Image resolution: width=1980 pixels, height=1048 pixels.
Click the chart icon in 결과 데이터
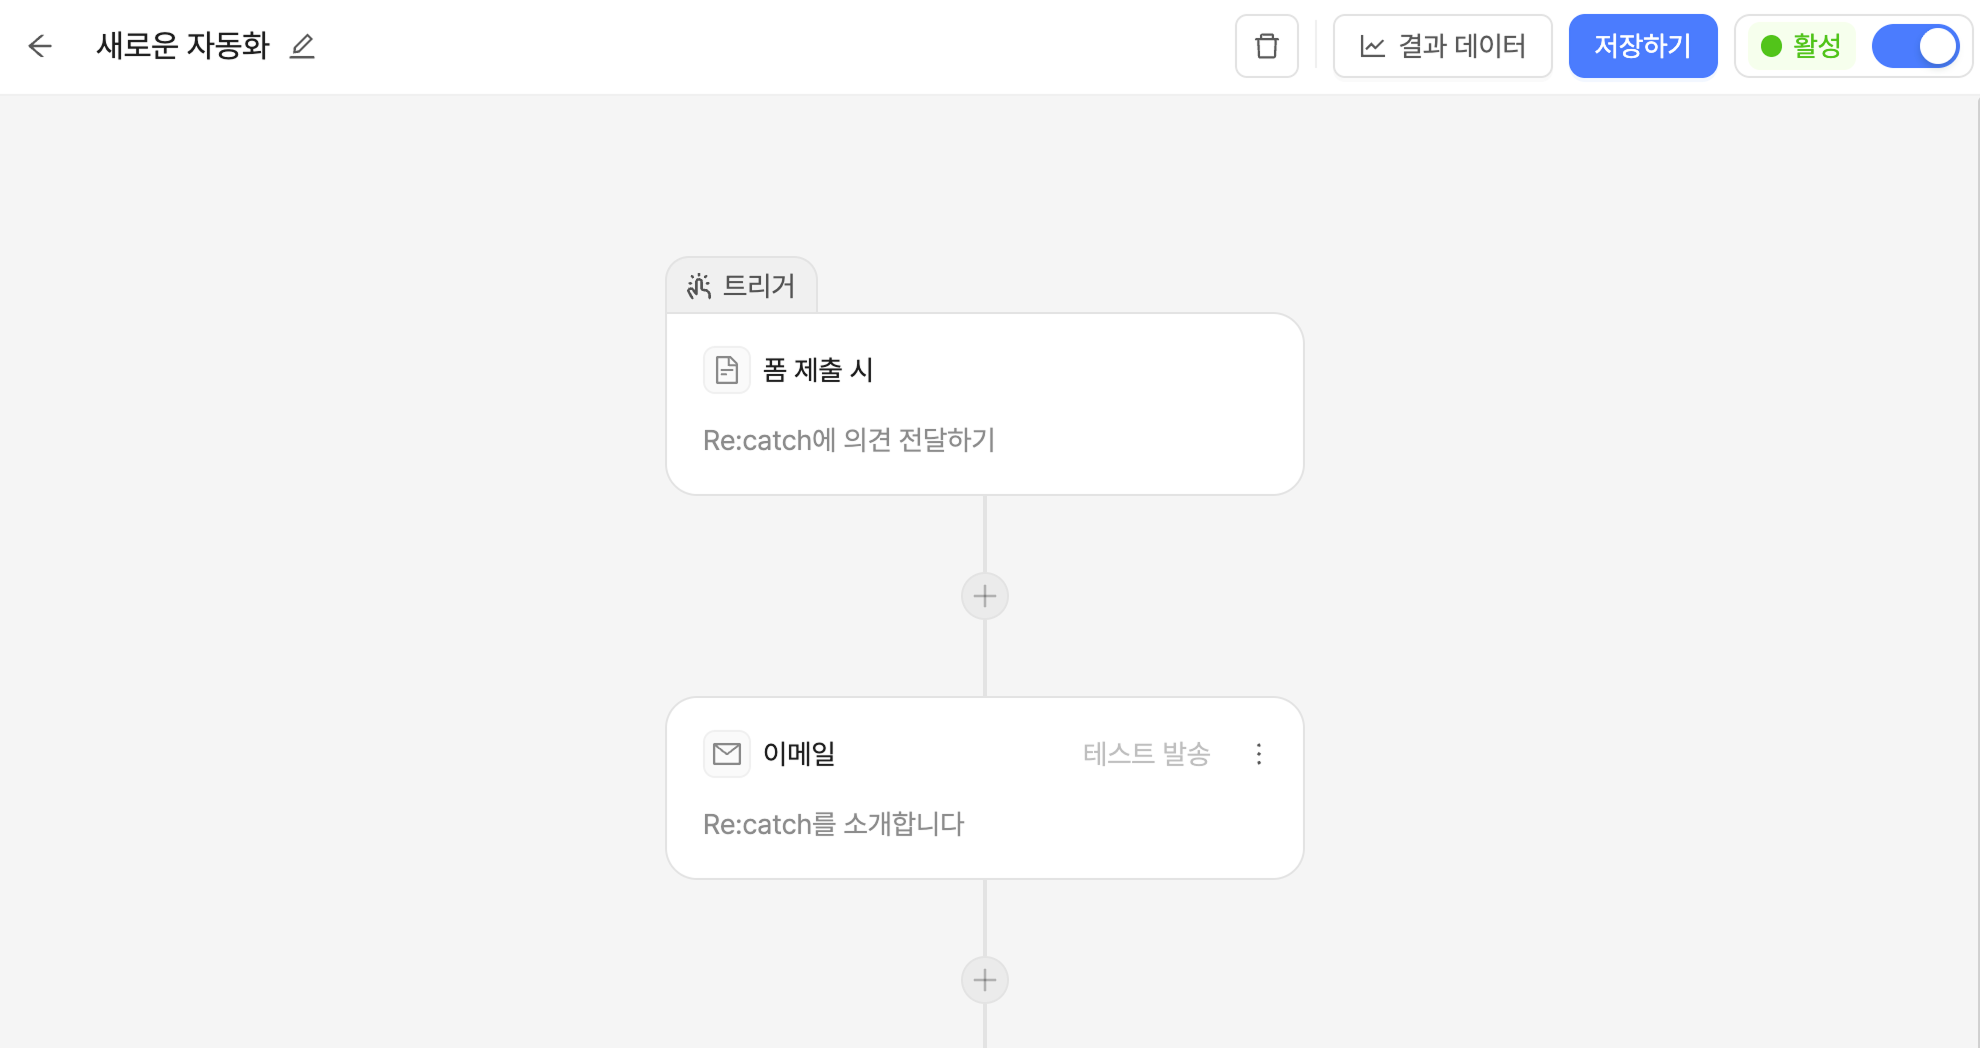point(1373,46)
